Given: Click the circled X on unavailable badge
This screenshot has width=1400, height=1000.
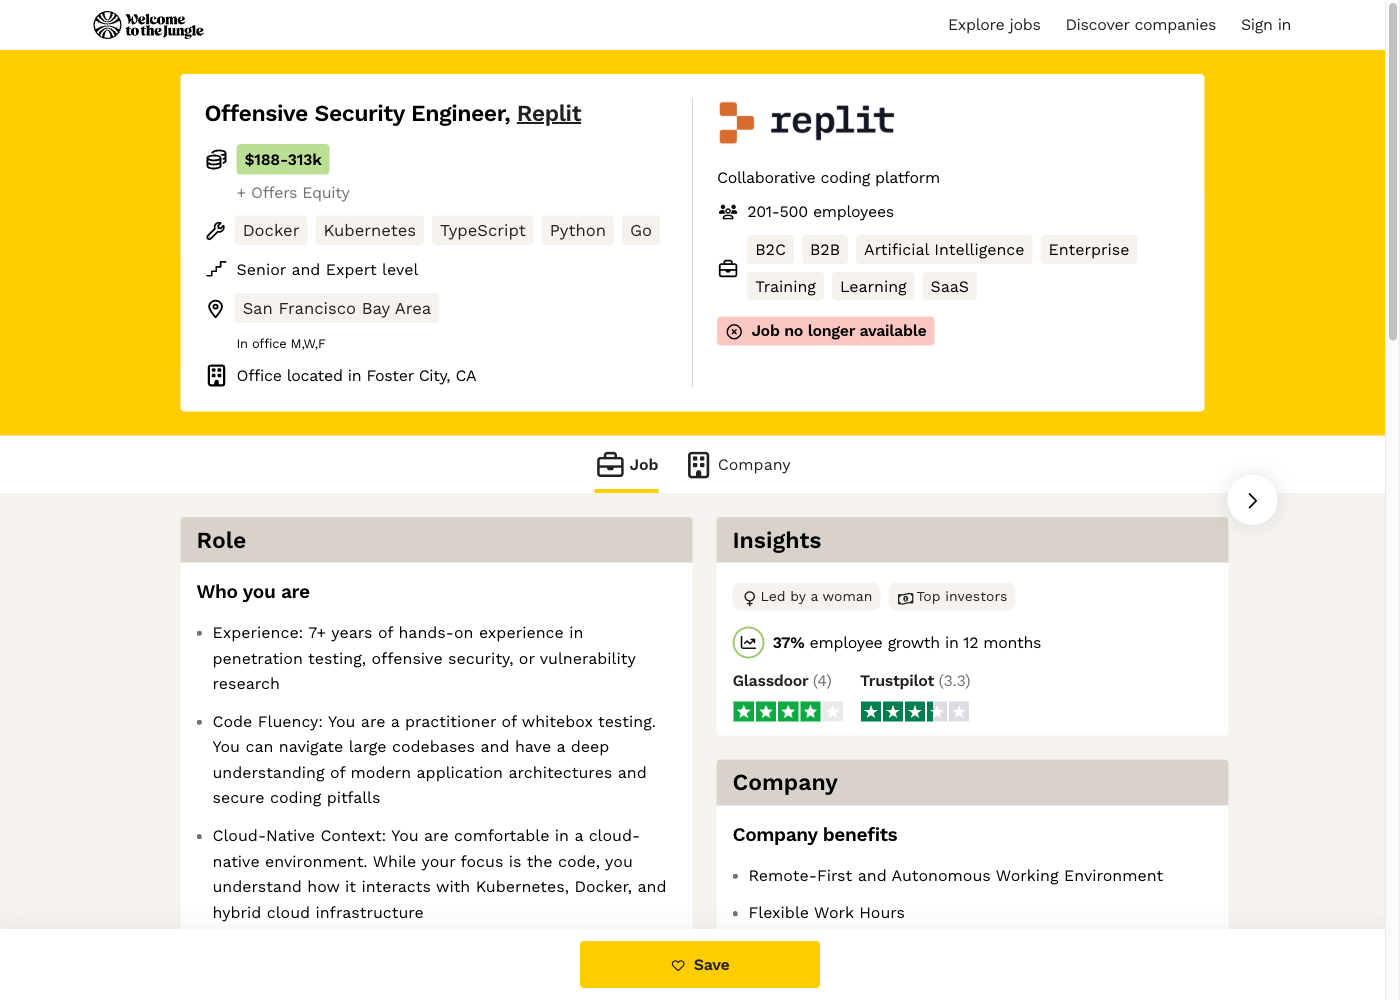Looking at the screenshot, I should click(734, 331).
